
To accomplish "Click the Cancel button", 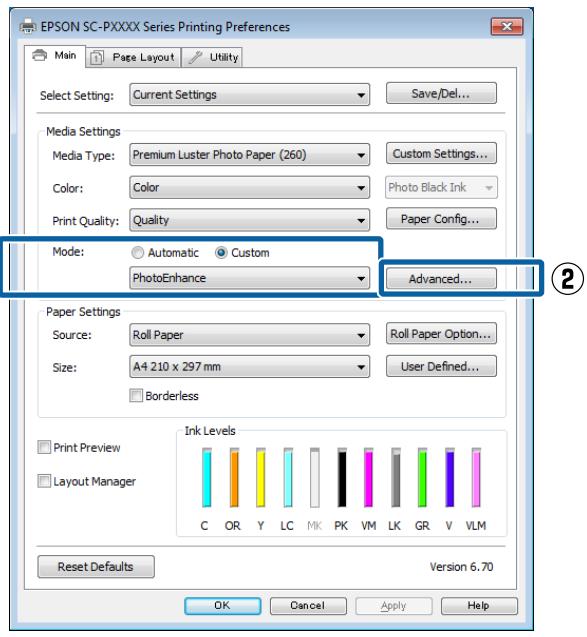I will tap(308, 606).
